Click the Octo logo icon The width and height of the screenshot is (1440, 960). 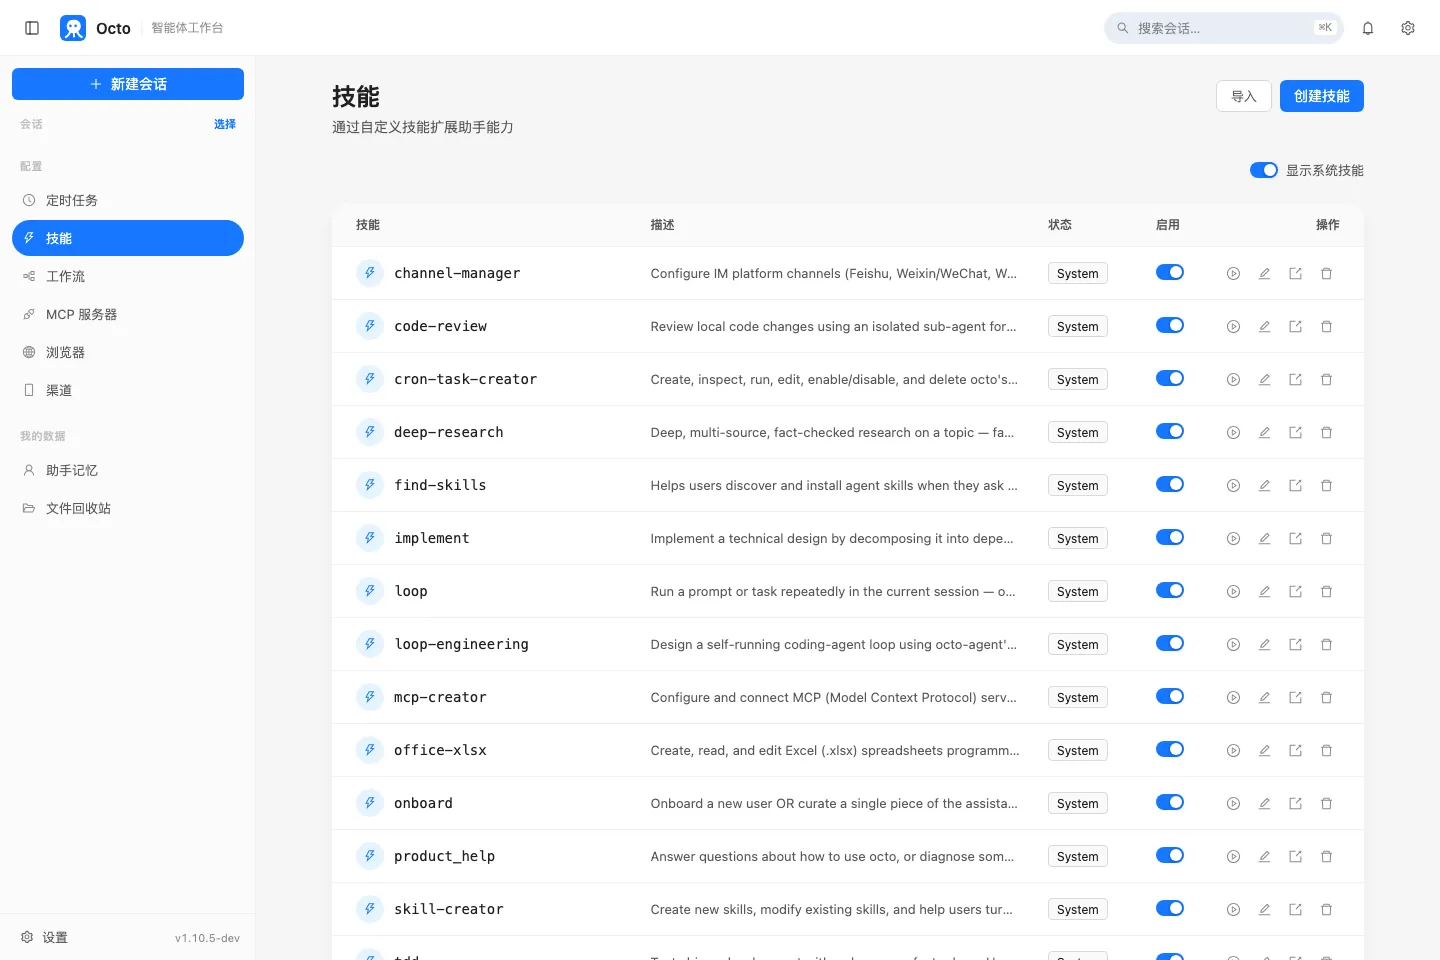tap(73, 28)
